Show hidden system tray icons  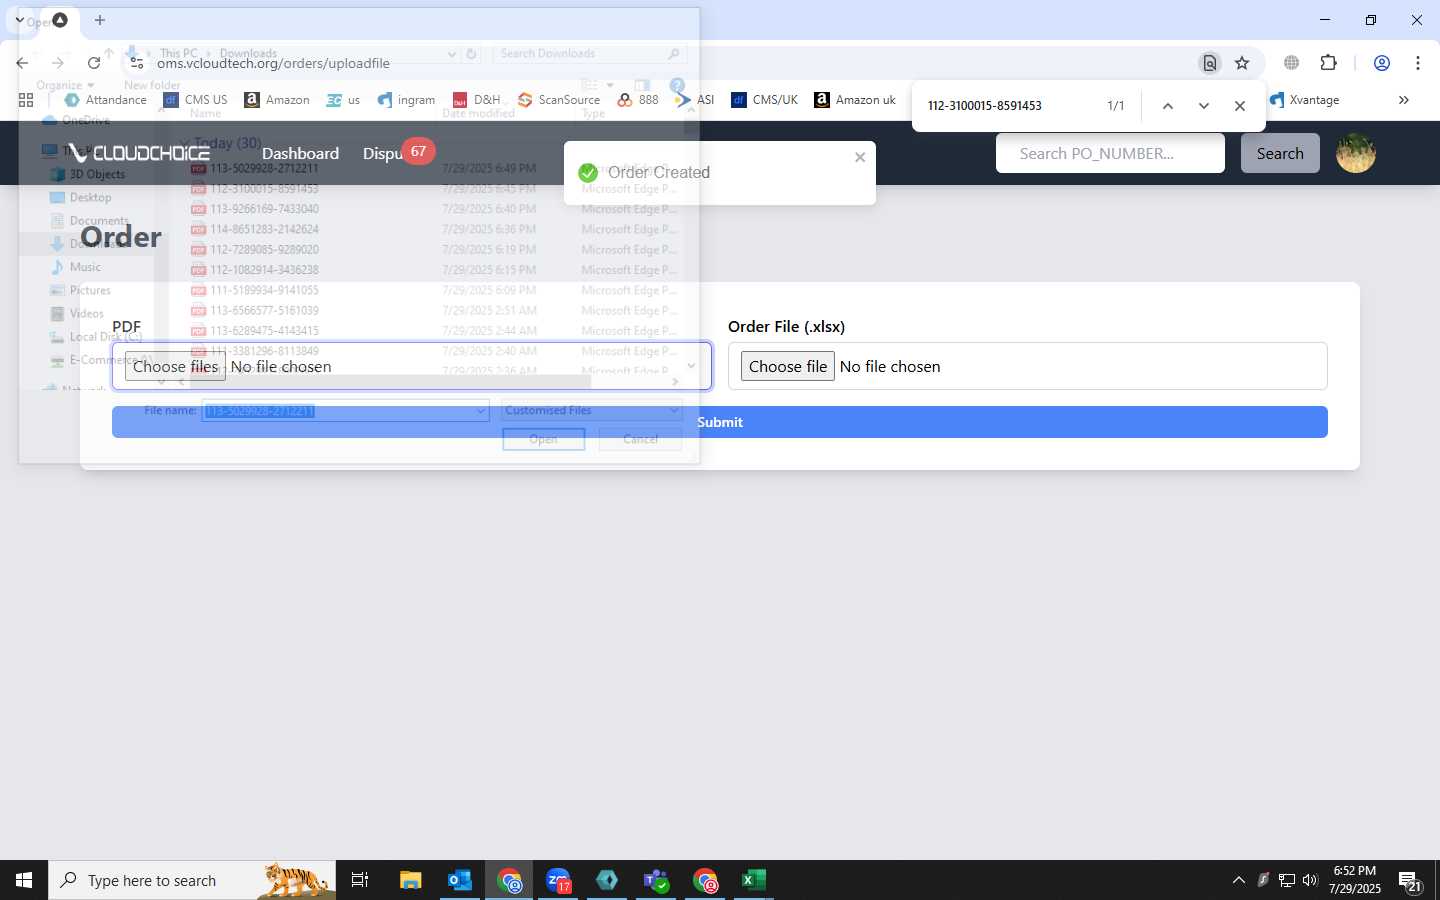[x=1238, y=880]
